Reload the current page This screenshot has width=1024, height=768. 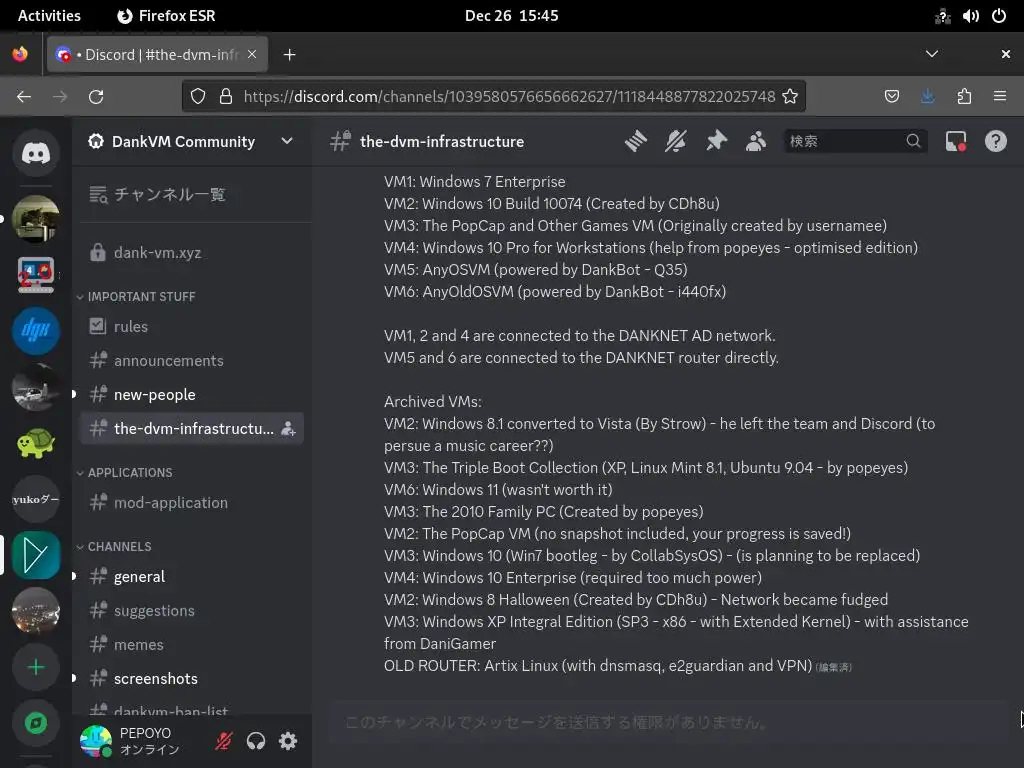96,97
